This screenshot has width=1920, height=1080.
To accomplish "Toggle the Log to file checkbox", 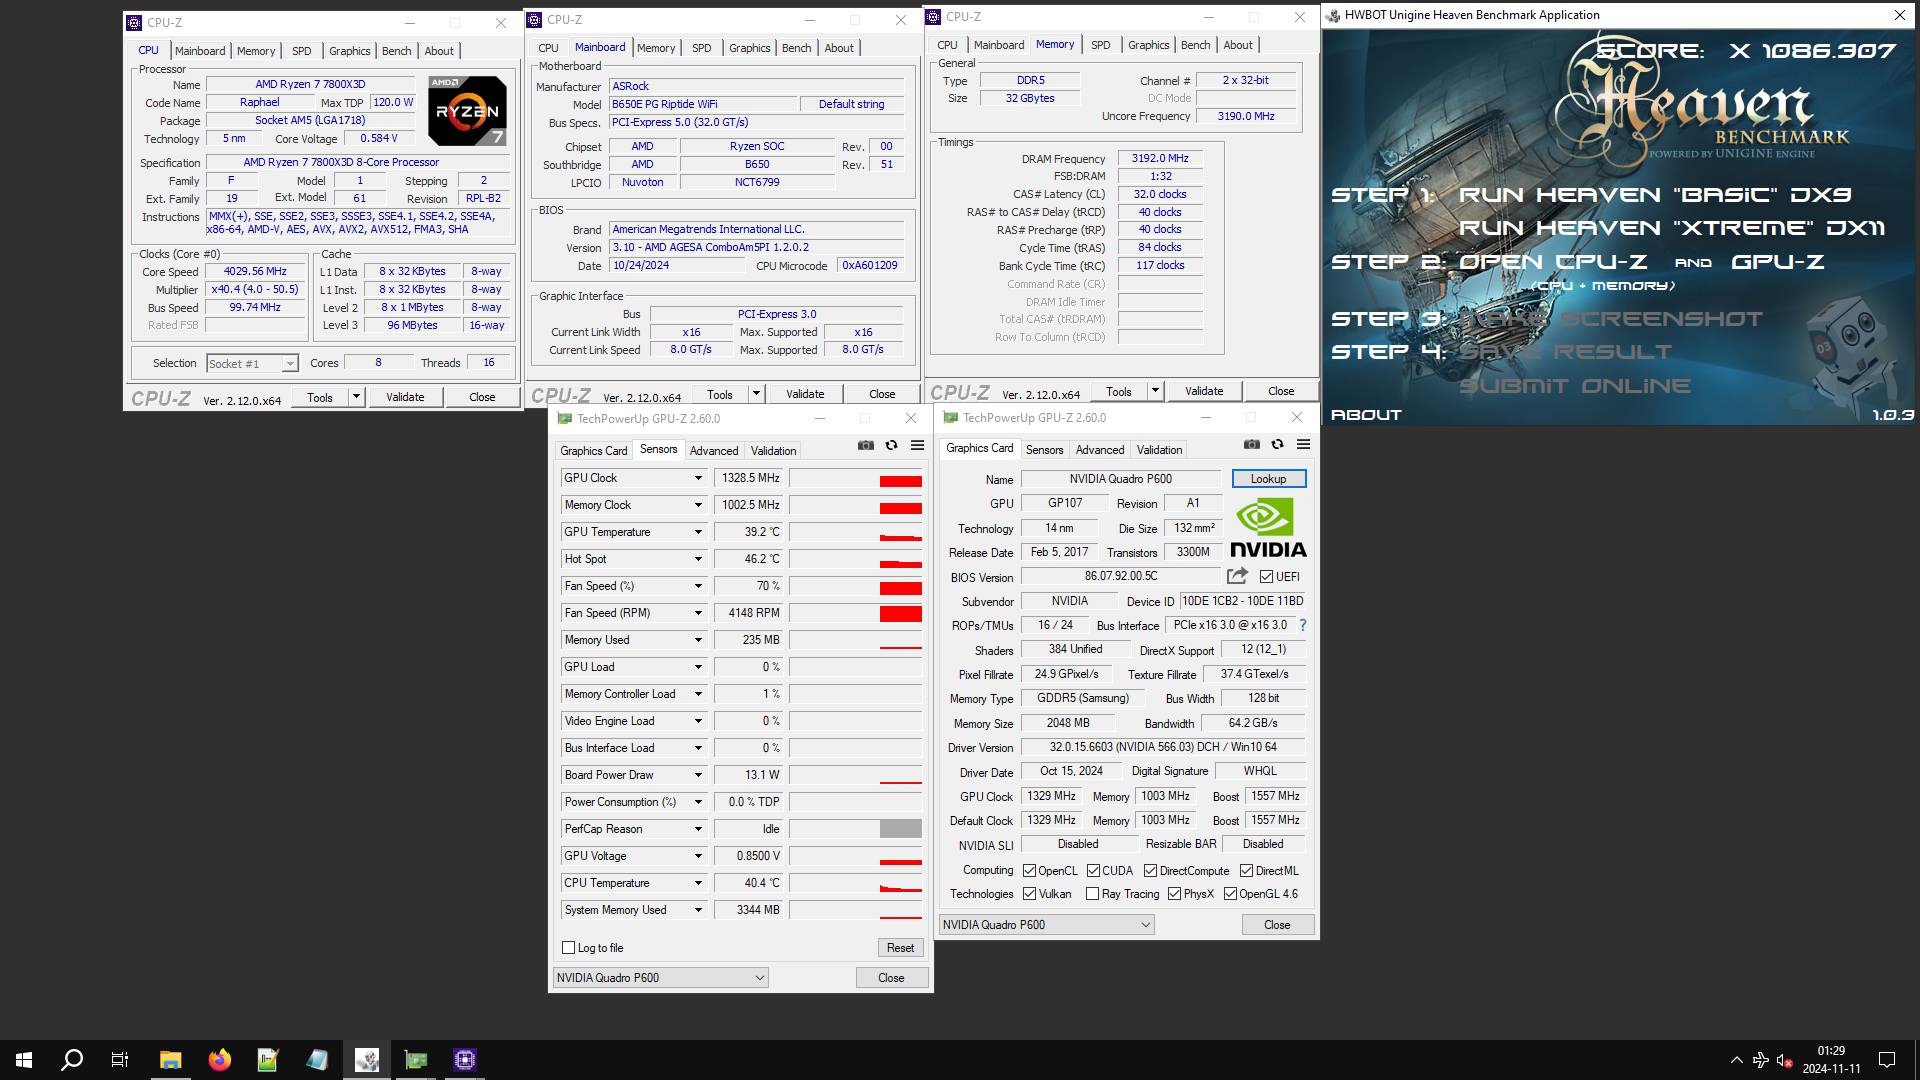I will tap(569, 948).
